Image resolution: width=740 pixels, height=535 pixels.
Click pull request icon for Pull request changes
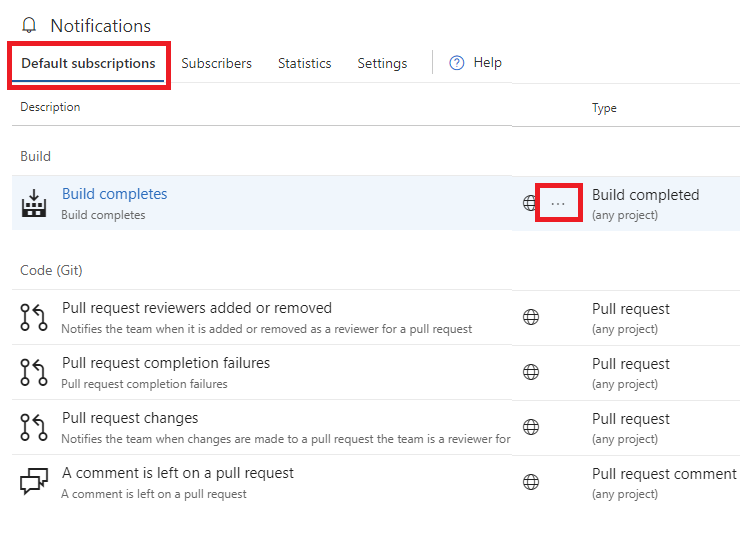[x=34, y=427]
